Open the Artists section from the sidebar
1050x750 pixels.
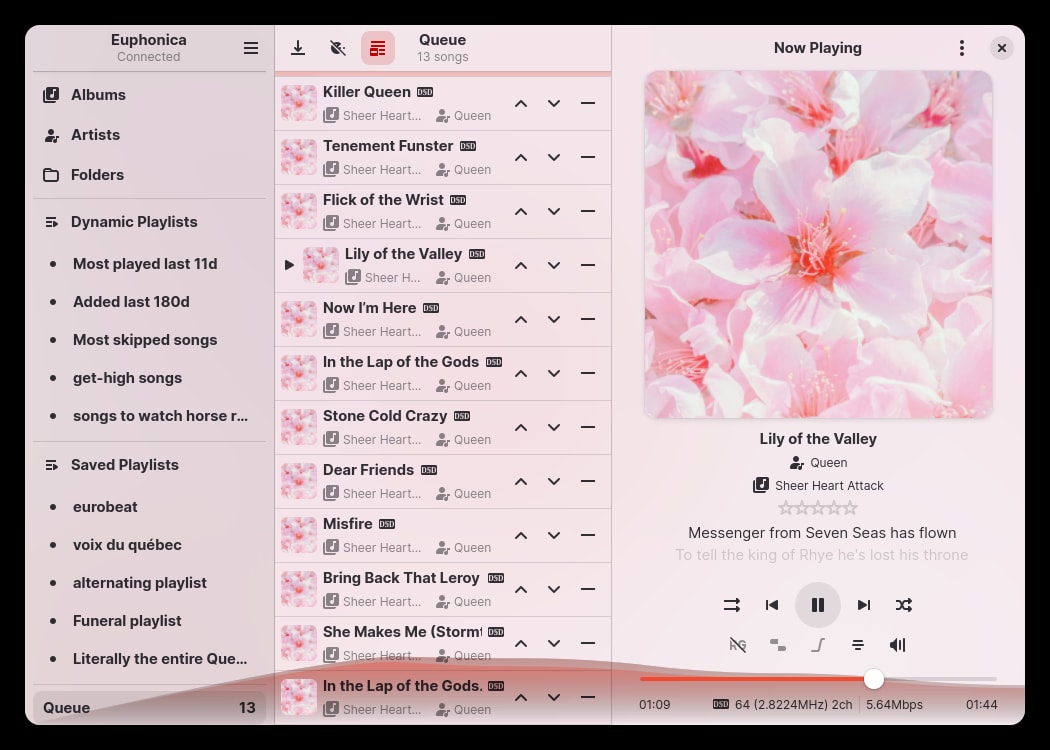[52, 134]
